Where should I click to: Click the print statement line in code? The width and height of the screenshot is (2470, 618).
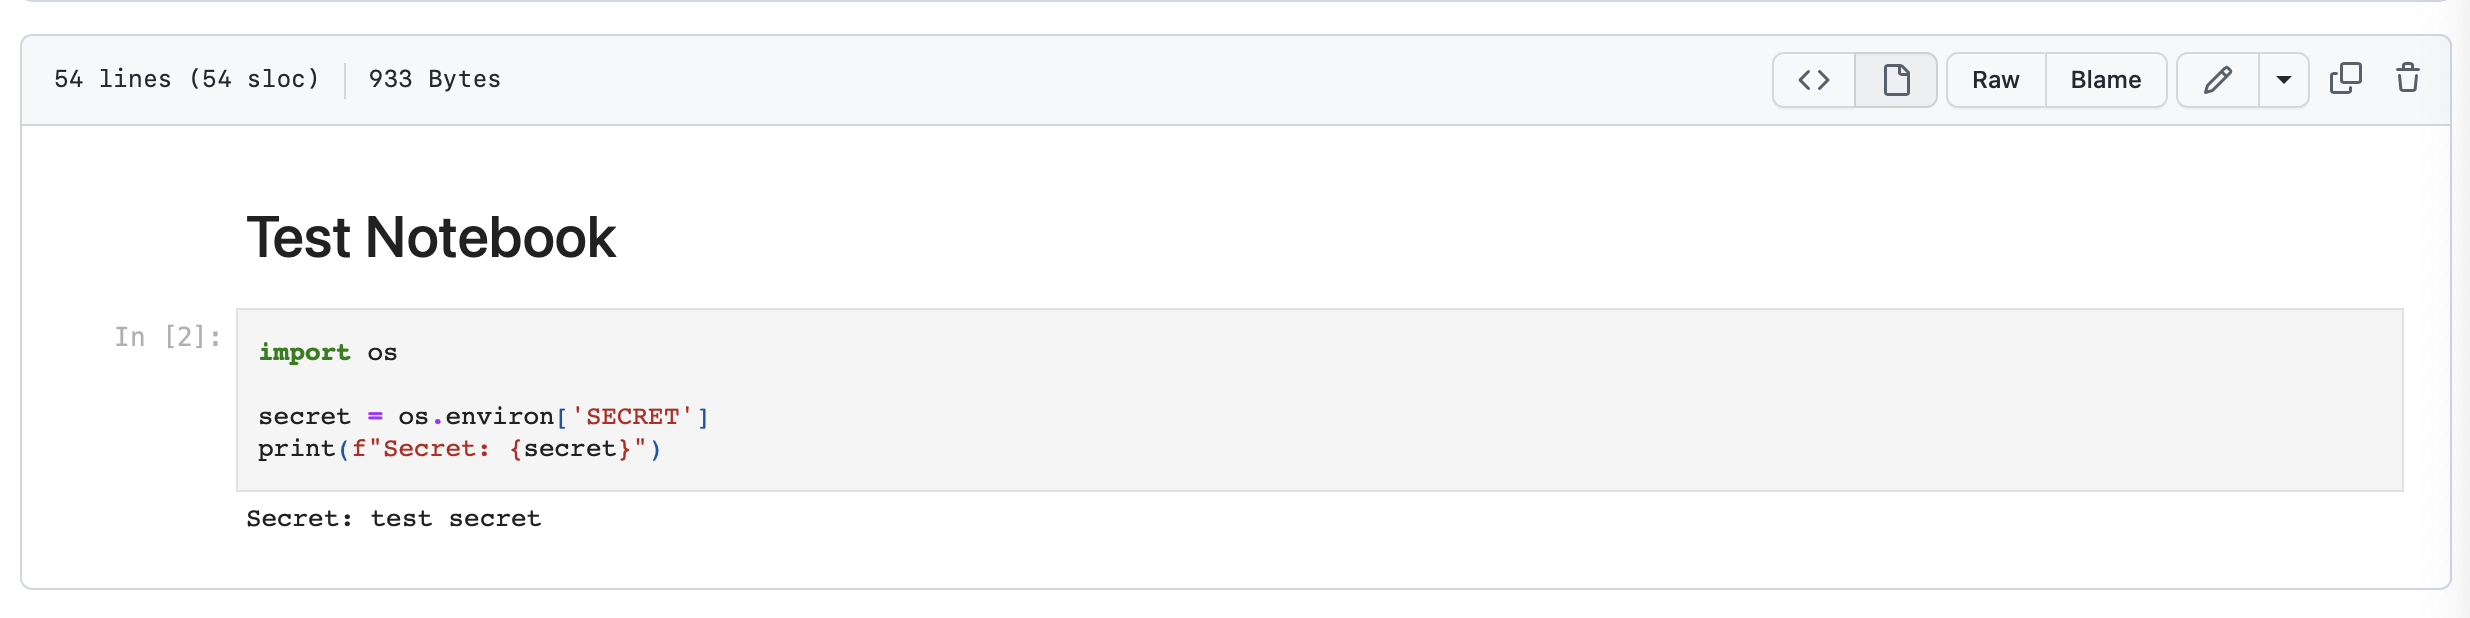pos(459,448)
